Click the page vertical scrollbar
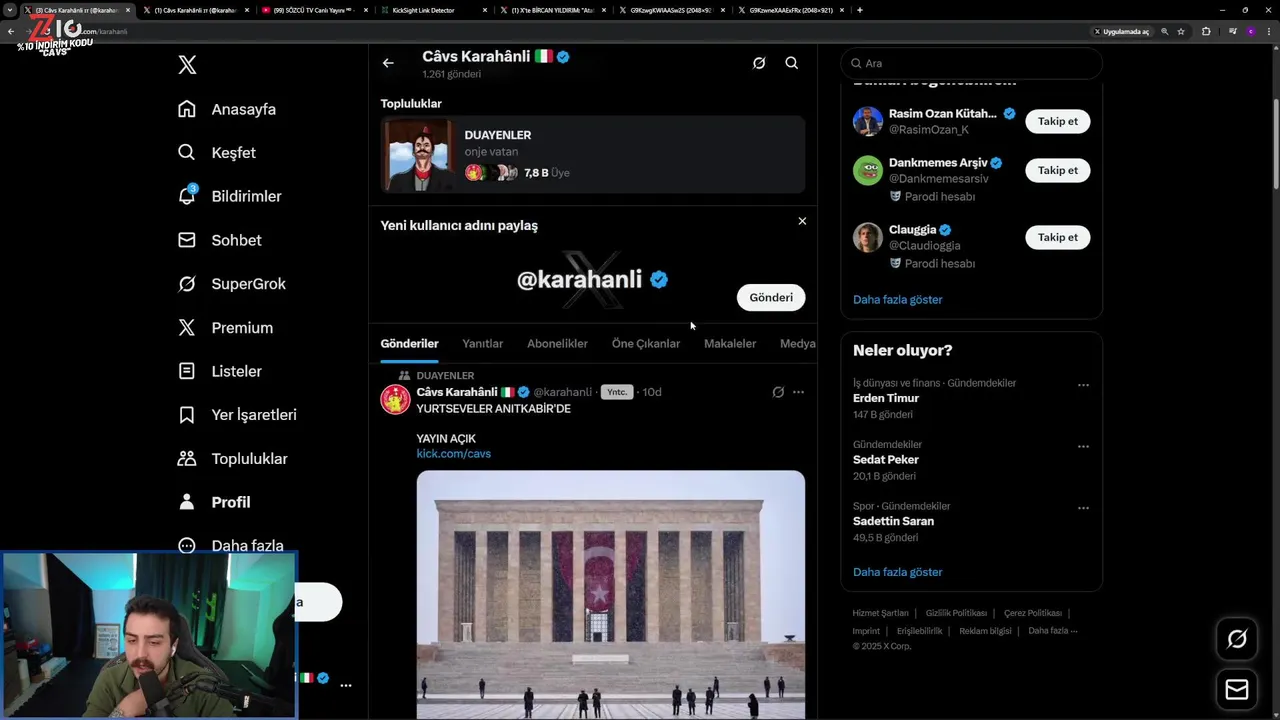 pos(1276,145)
